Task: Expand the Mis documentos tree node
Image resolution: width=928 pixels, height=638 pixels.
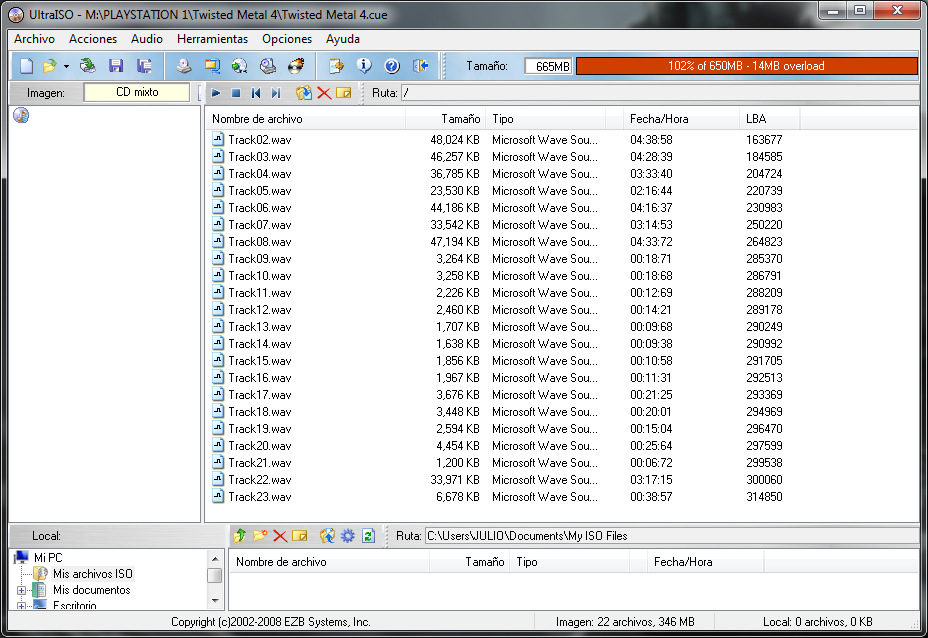Action: [x=21, y=591]
